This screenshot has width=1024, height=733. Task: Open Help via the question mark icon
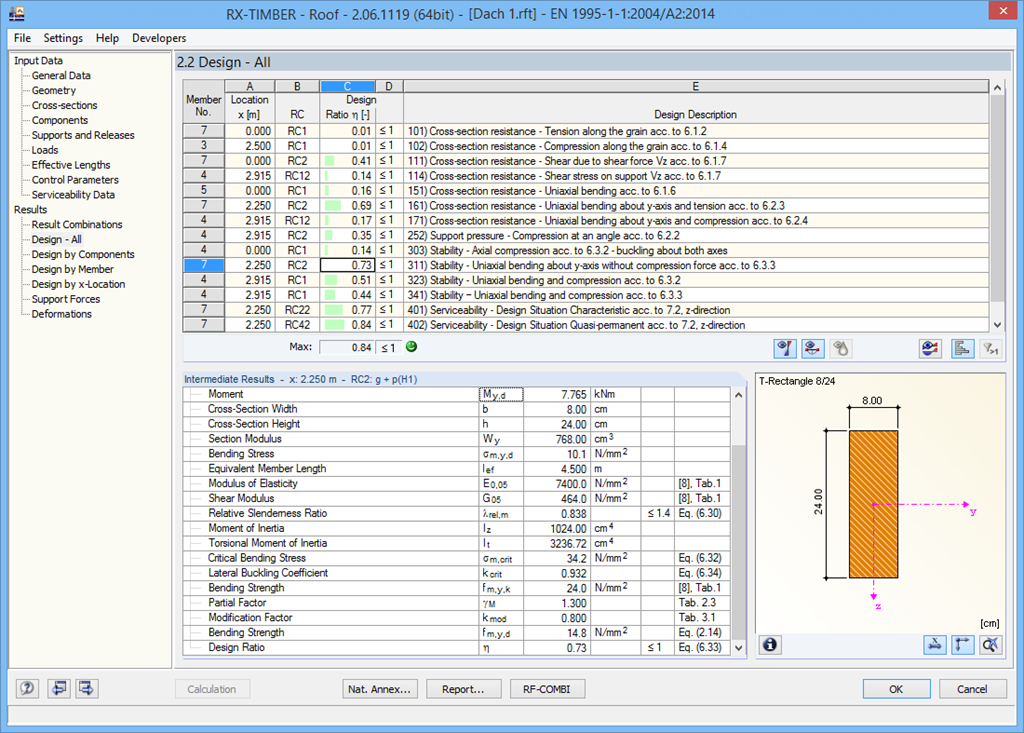pos(27,689)
